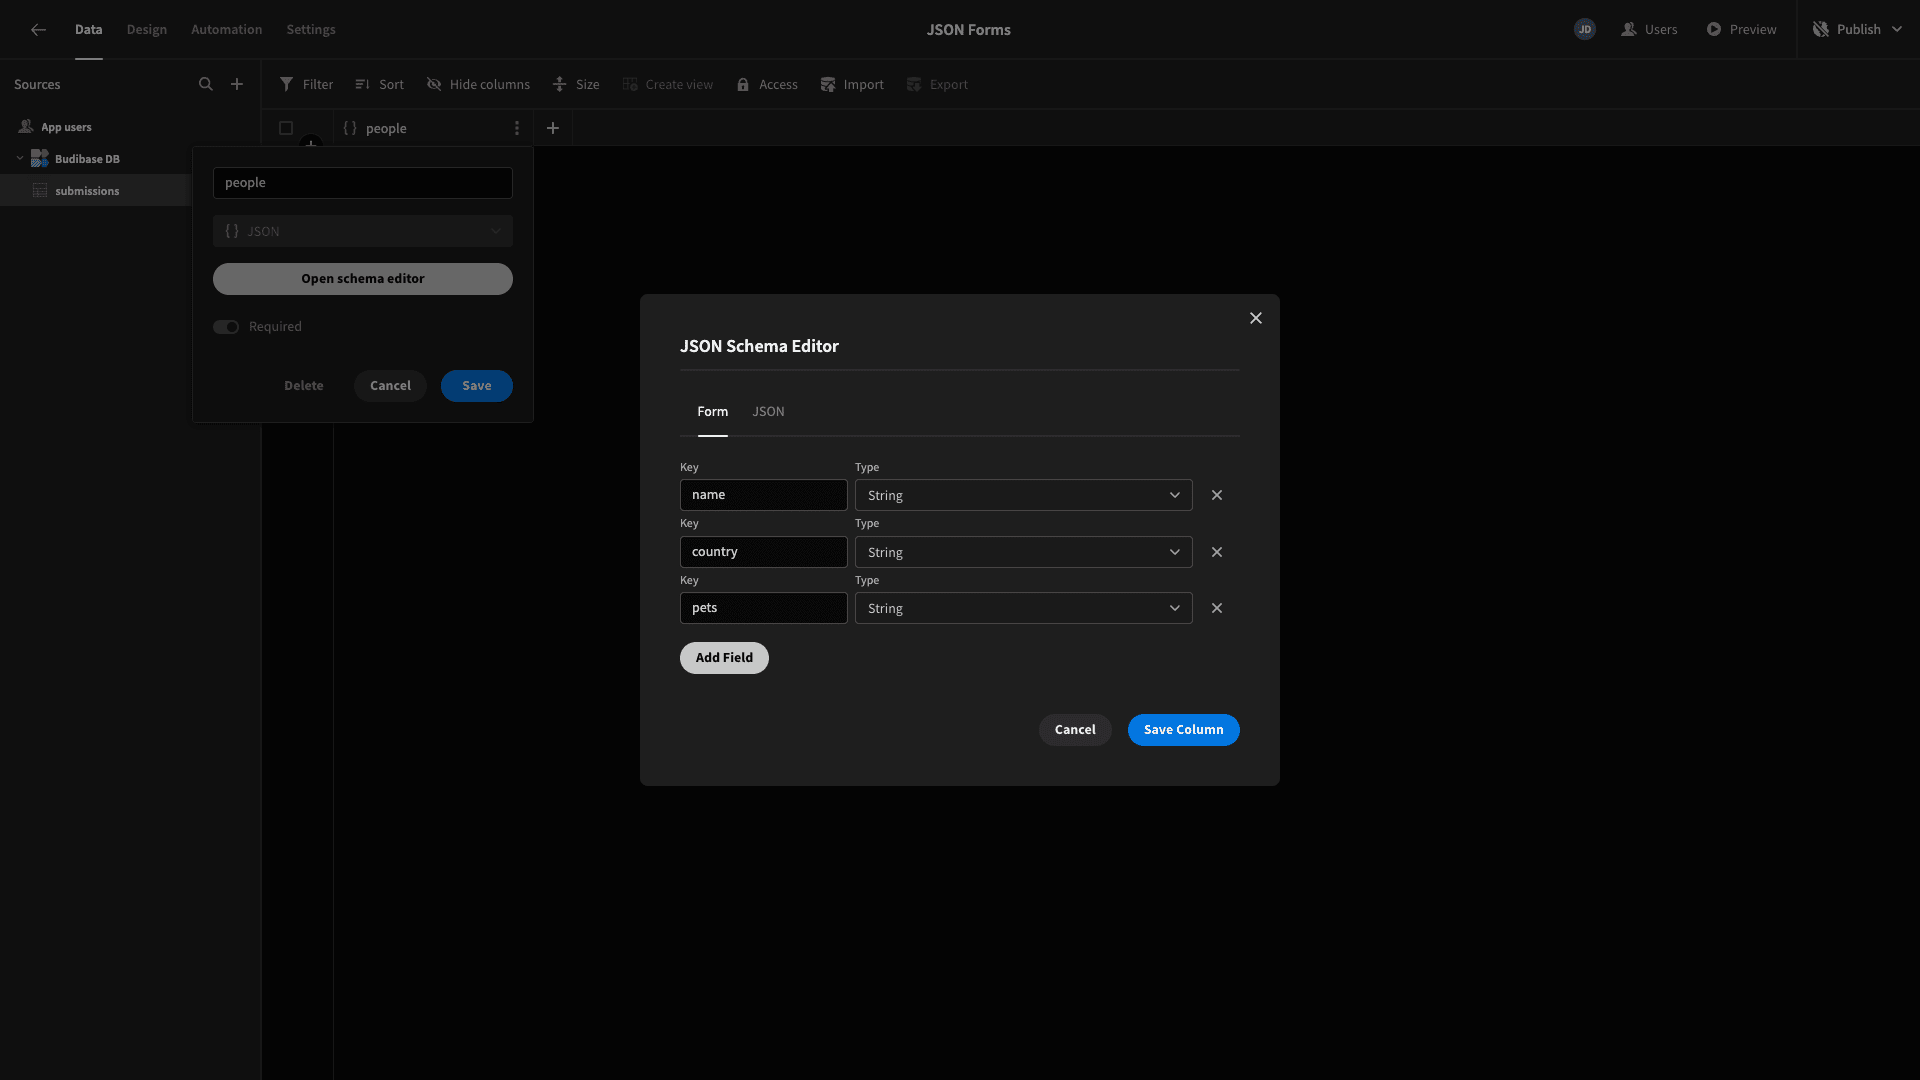The height and width of the screenshot is (1080, 1920).
Task: Switch to the Design tab
Action: pos(147,30)
